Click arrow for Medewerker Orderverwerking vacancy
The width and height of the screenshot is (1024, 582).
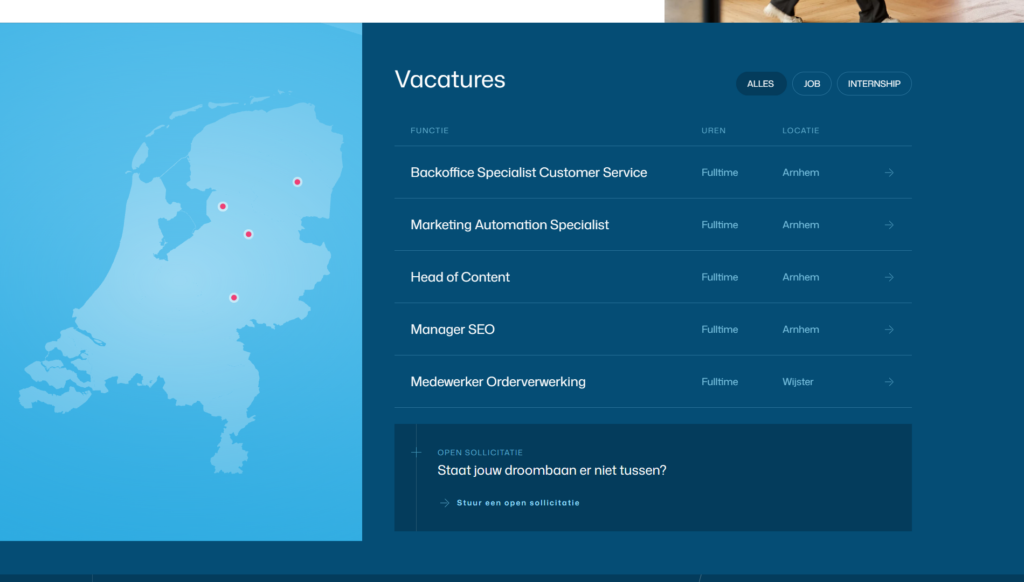(889, 381)
